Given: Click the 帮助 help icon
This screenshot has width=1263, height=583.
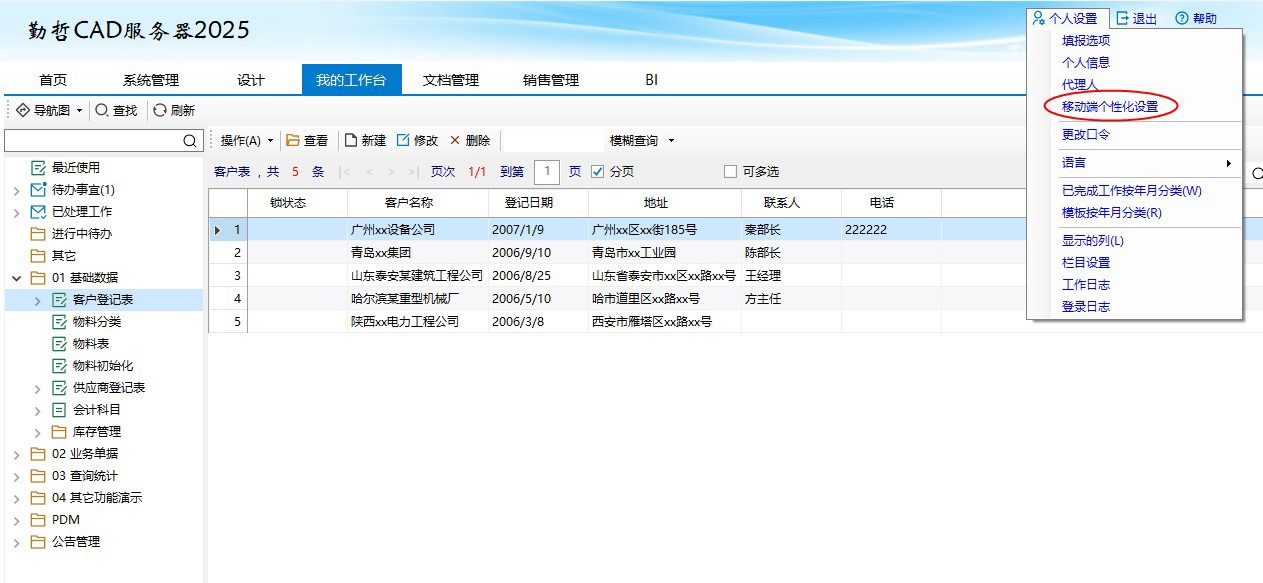Looking at the screenshot, I should pos(1182,18).
